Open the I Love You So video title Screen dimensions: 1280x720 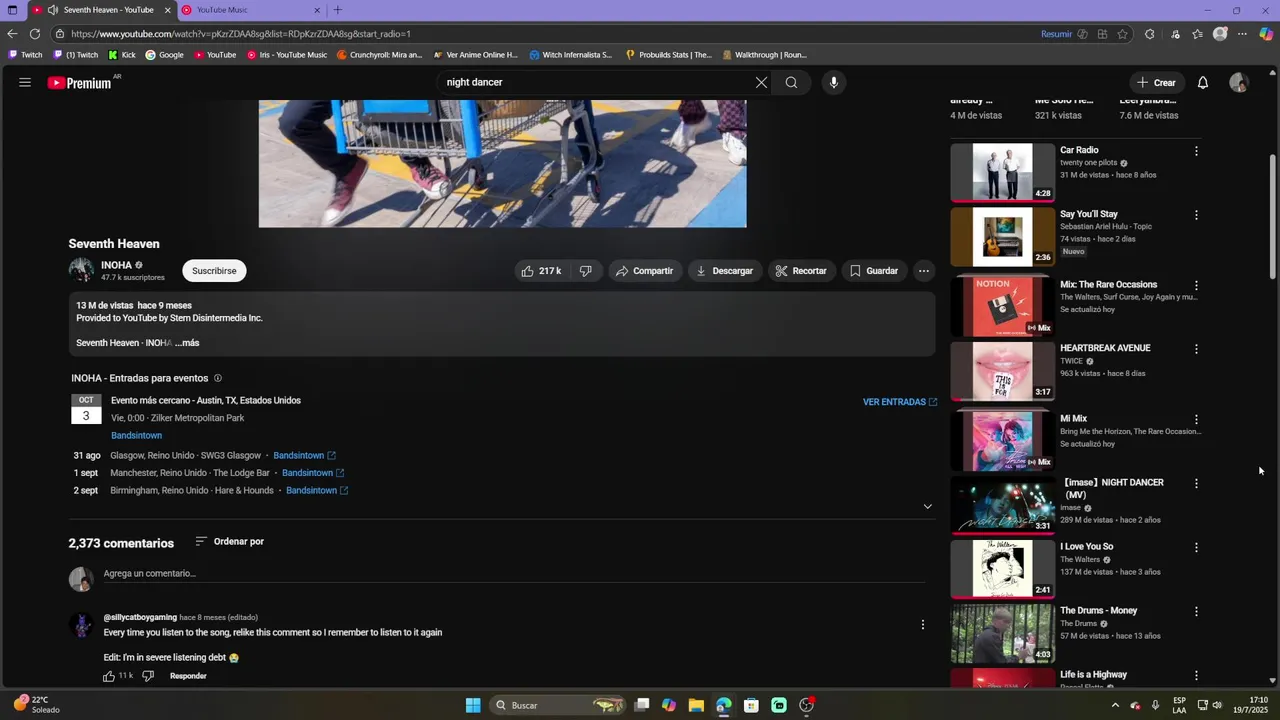[x=1086, y=547]
